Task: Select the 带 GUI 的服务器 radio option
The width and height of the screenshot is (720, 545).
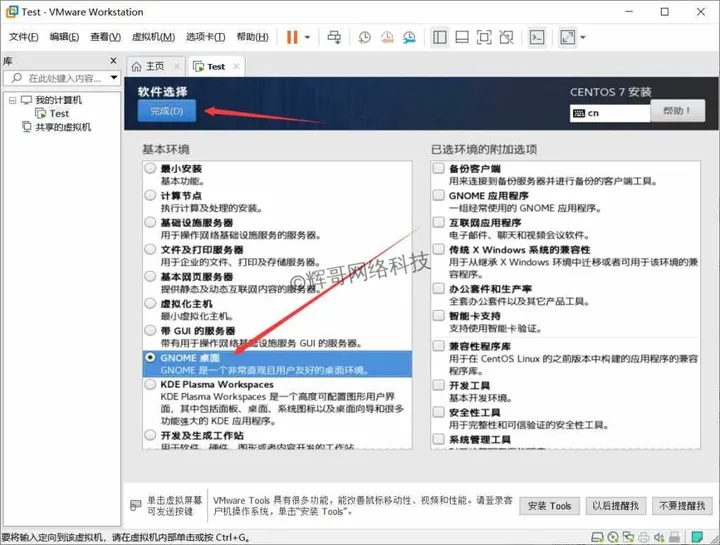Action: pyautogui.click(x=150, y=331)
